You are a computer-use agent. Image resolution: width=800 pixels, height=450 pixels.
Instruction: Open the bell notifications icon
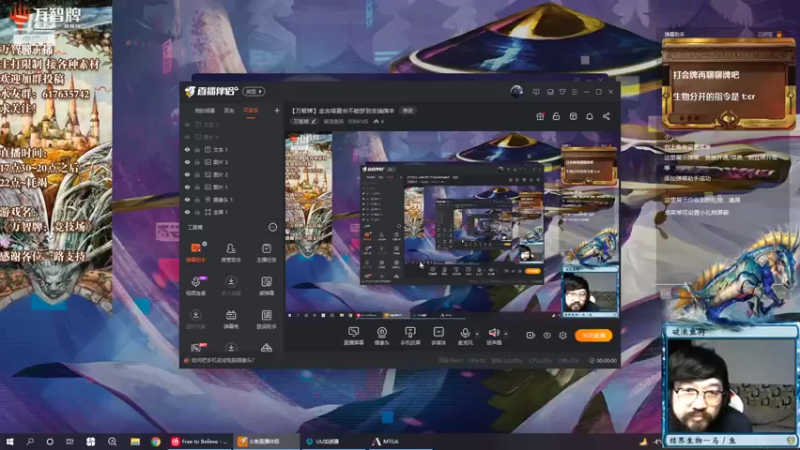tap(589, 116)
